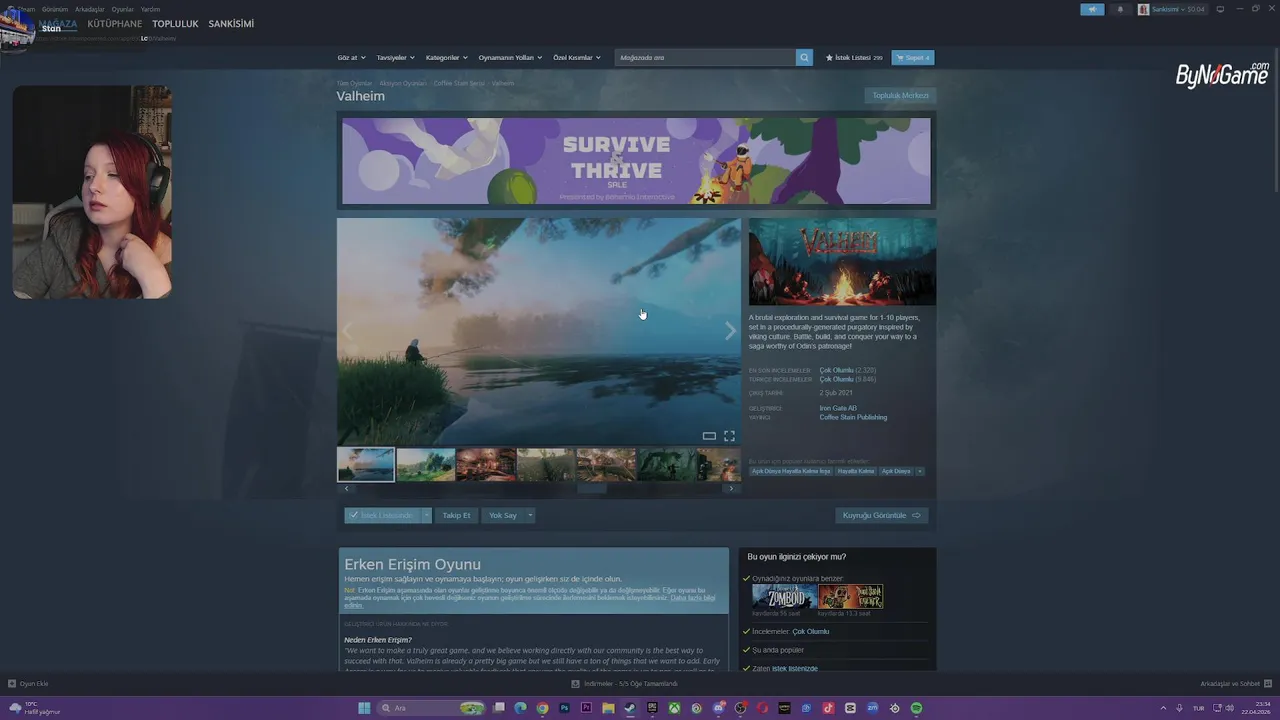Show previous screenshot with left arrow
The image size is (1280, 720).
point(348,332)
